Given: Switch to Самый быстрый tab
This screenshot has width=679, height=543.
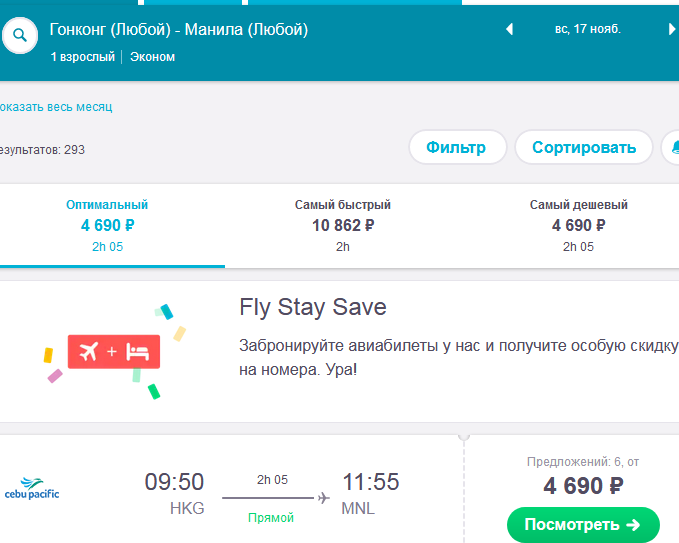Looking at the screenshot, I should coord(343,226).
